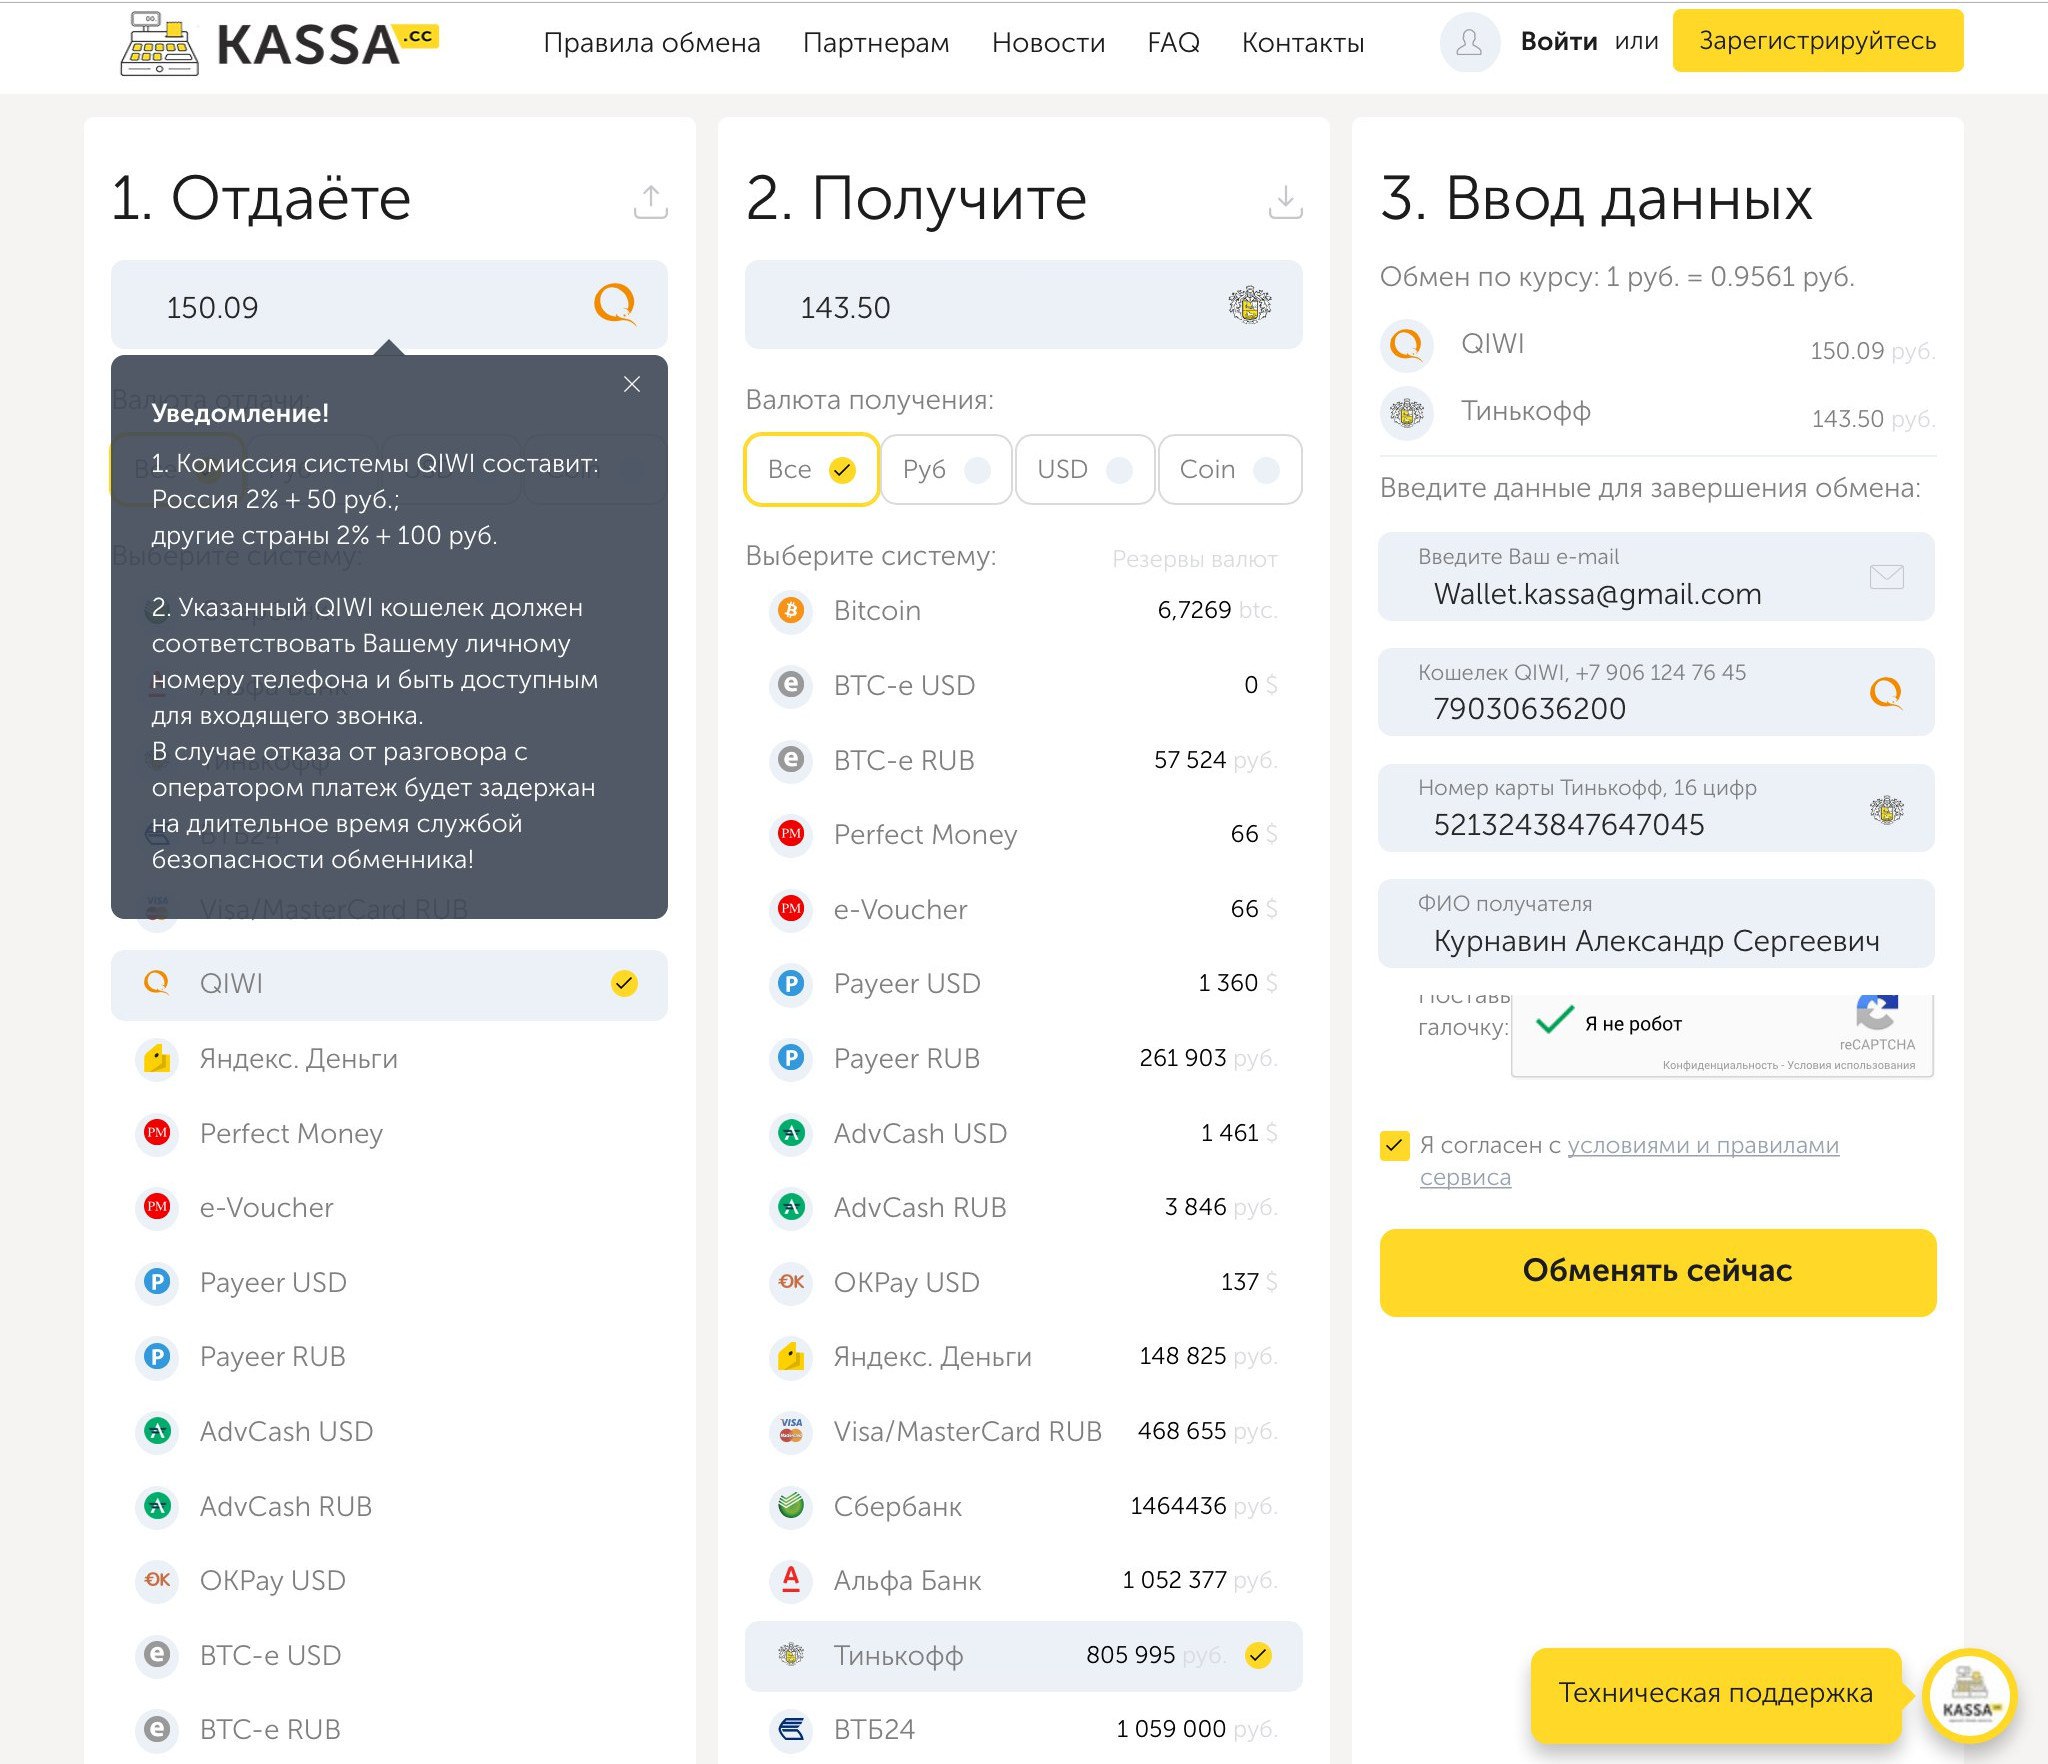Select BTC-e RUB in the give list
This screenshot has width=2048, height=1764.
(389, 1730)
